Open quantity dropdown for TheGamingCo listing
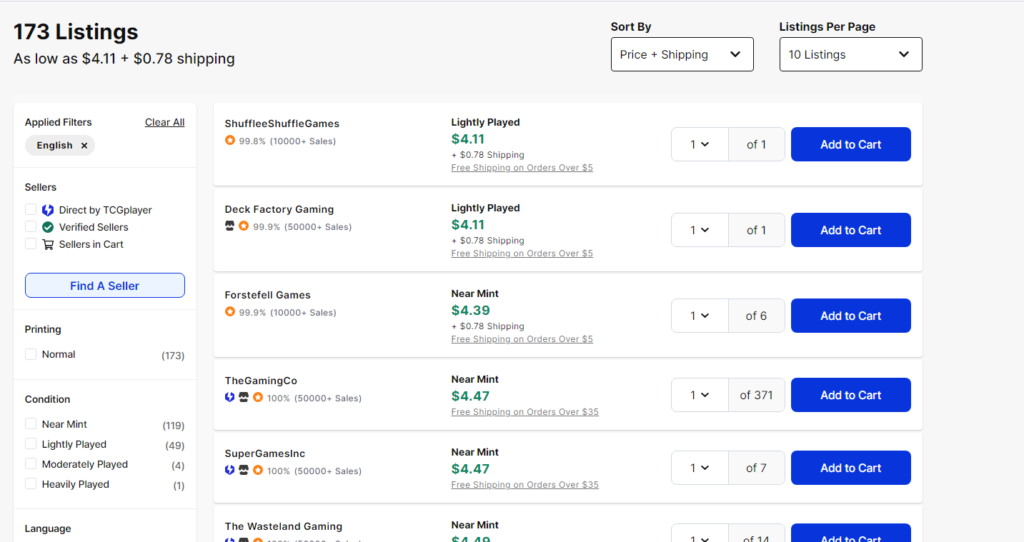The height and width of the screenshot is (542, 1024). (x=699, y=395)
